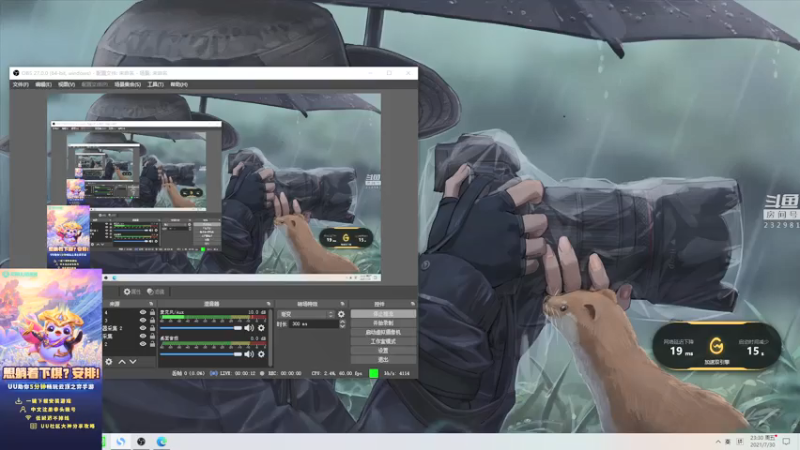
Task: Open 帮助(H) menu in OBS
Action: [x=179, y=84]
